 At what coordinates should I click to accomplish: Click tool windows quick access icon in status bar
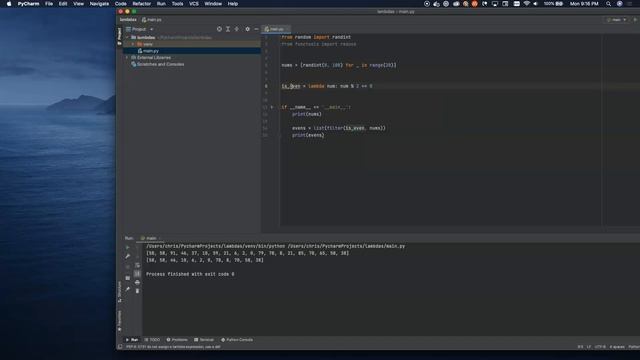120,347
